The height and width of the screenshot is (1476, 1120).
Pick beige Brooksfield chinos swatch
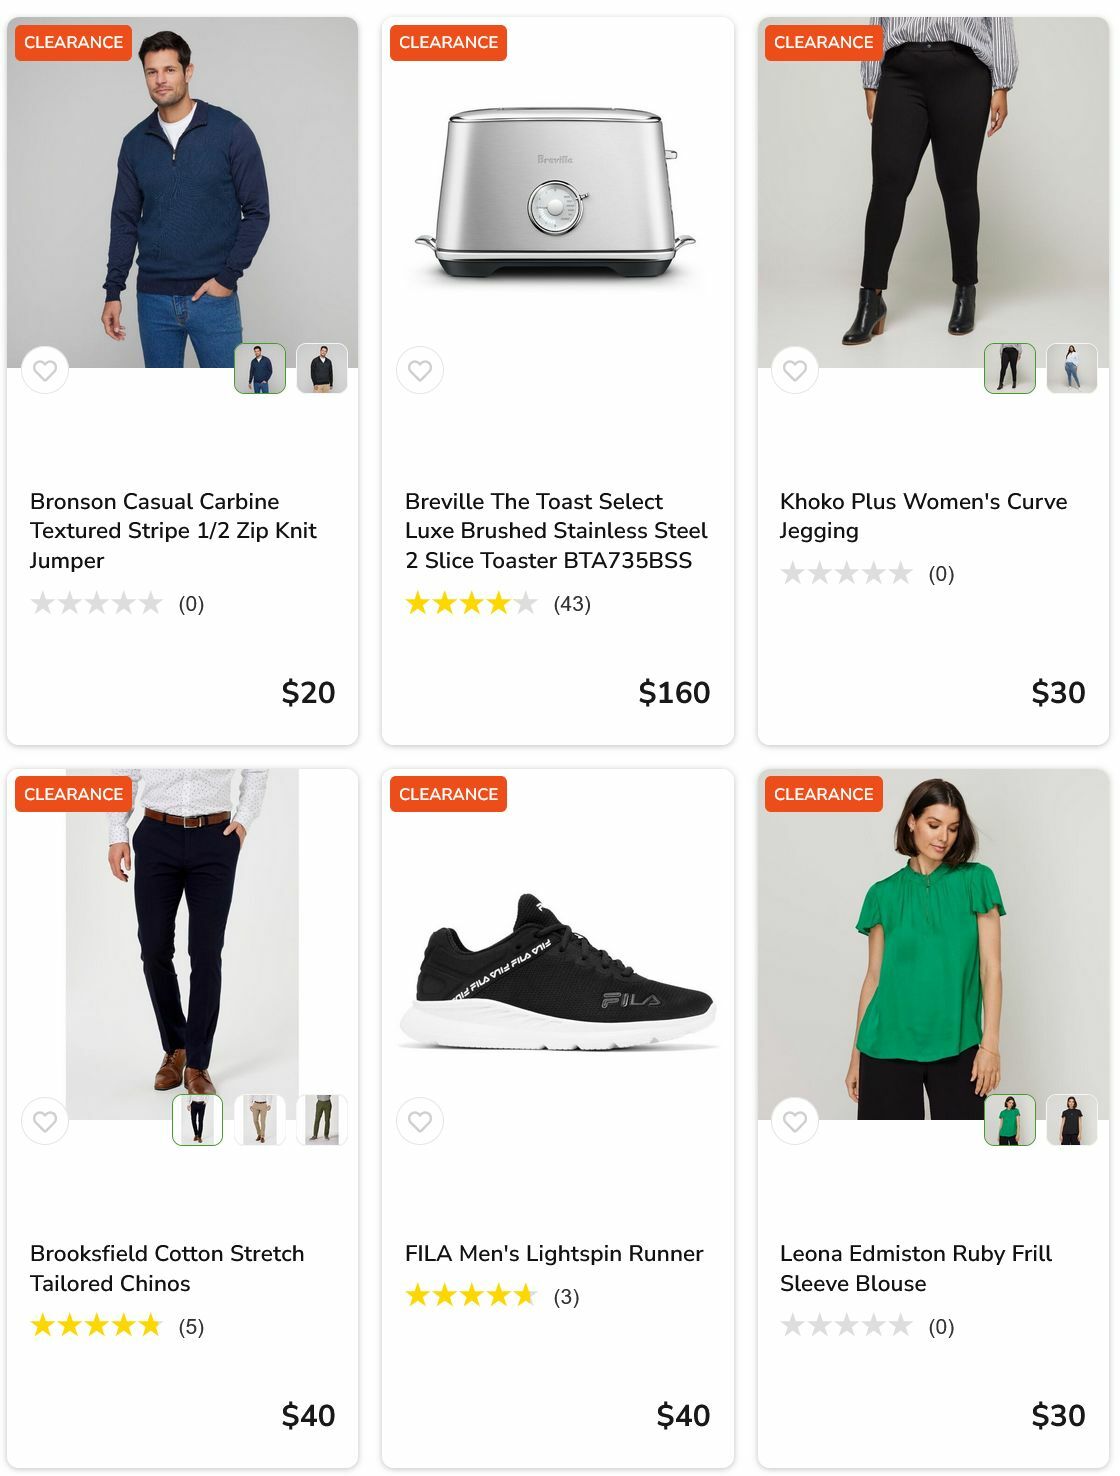[x=260, y=1120]
